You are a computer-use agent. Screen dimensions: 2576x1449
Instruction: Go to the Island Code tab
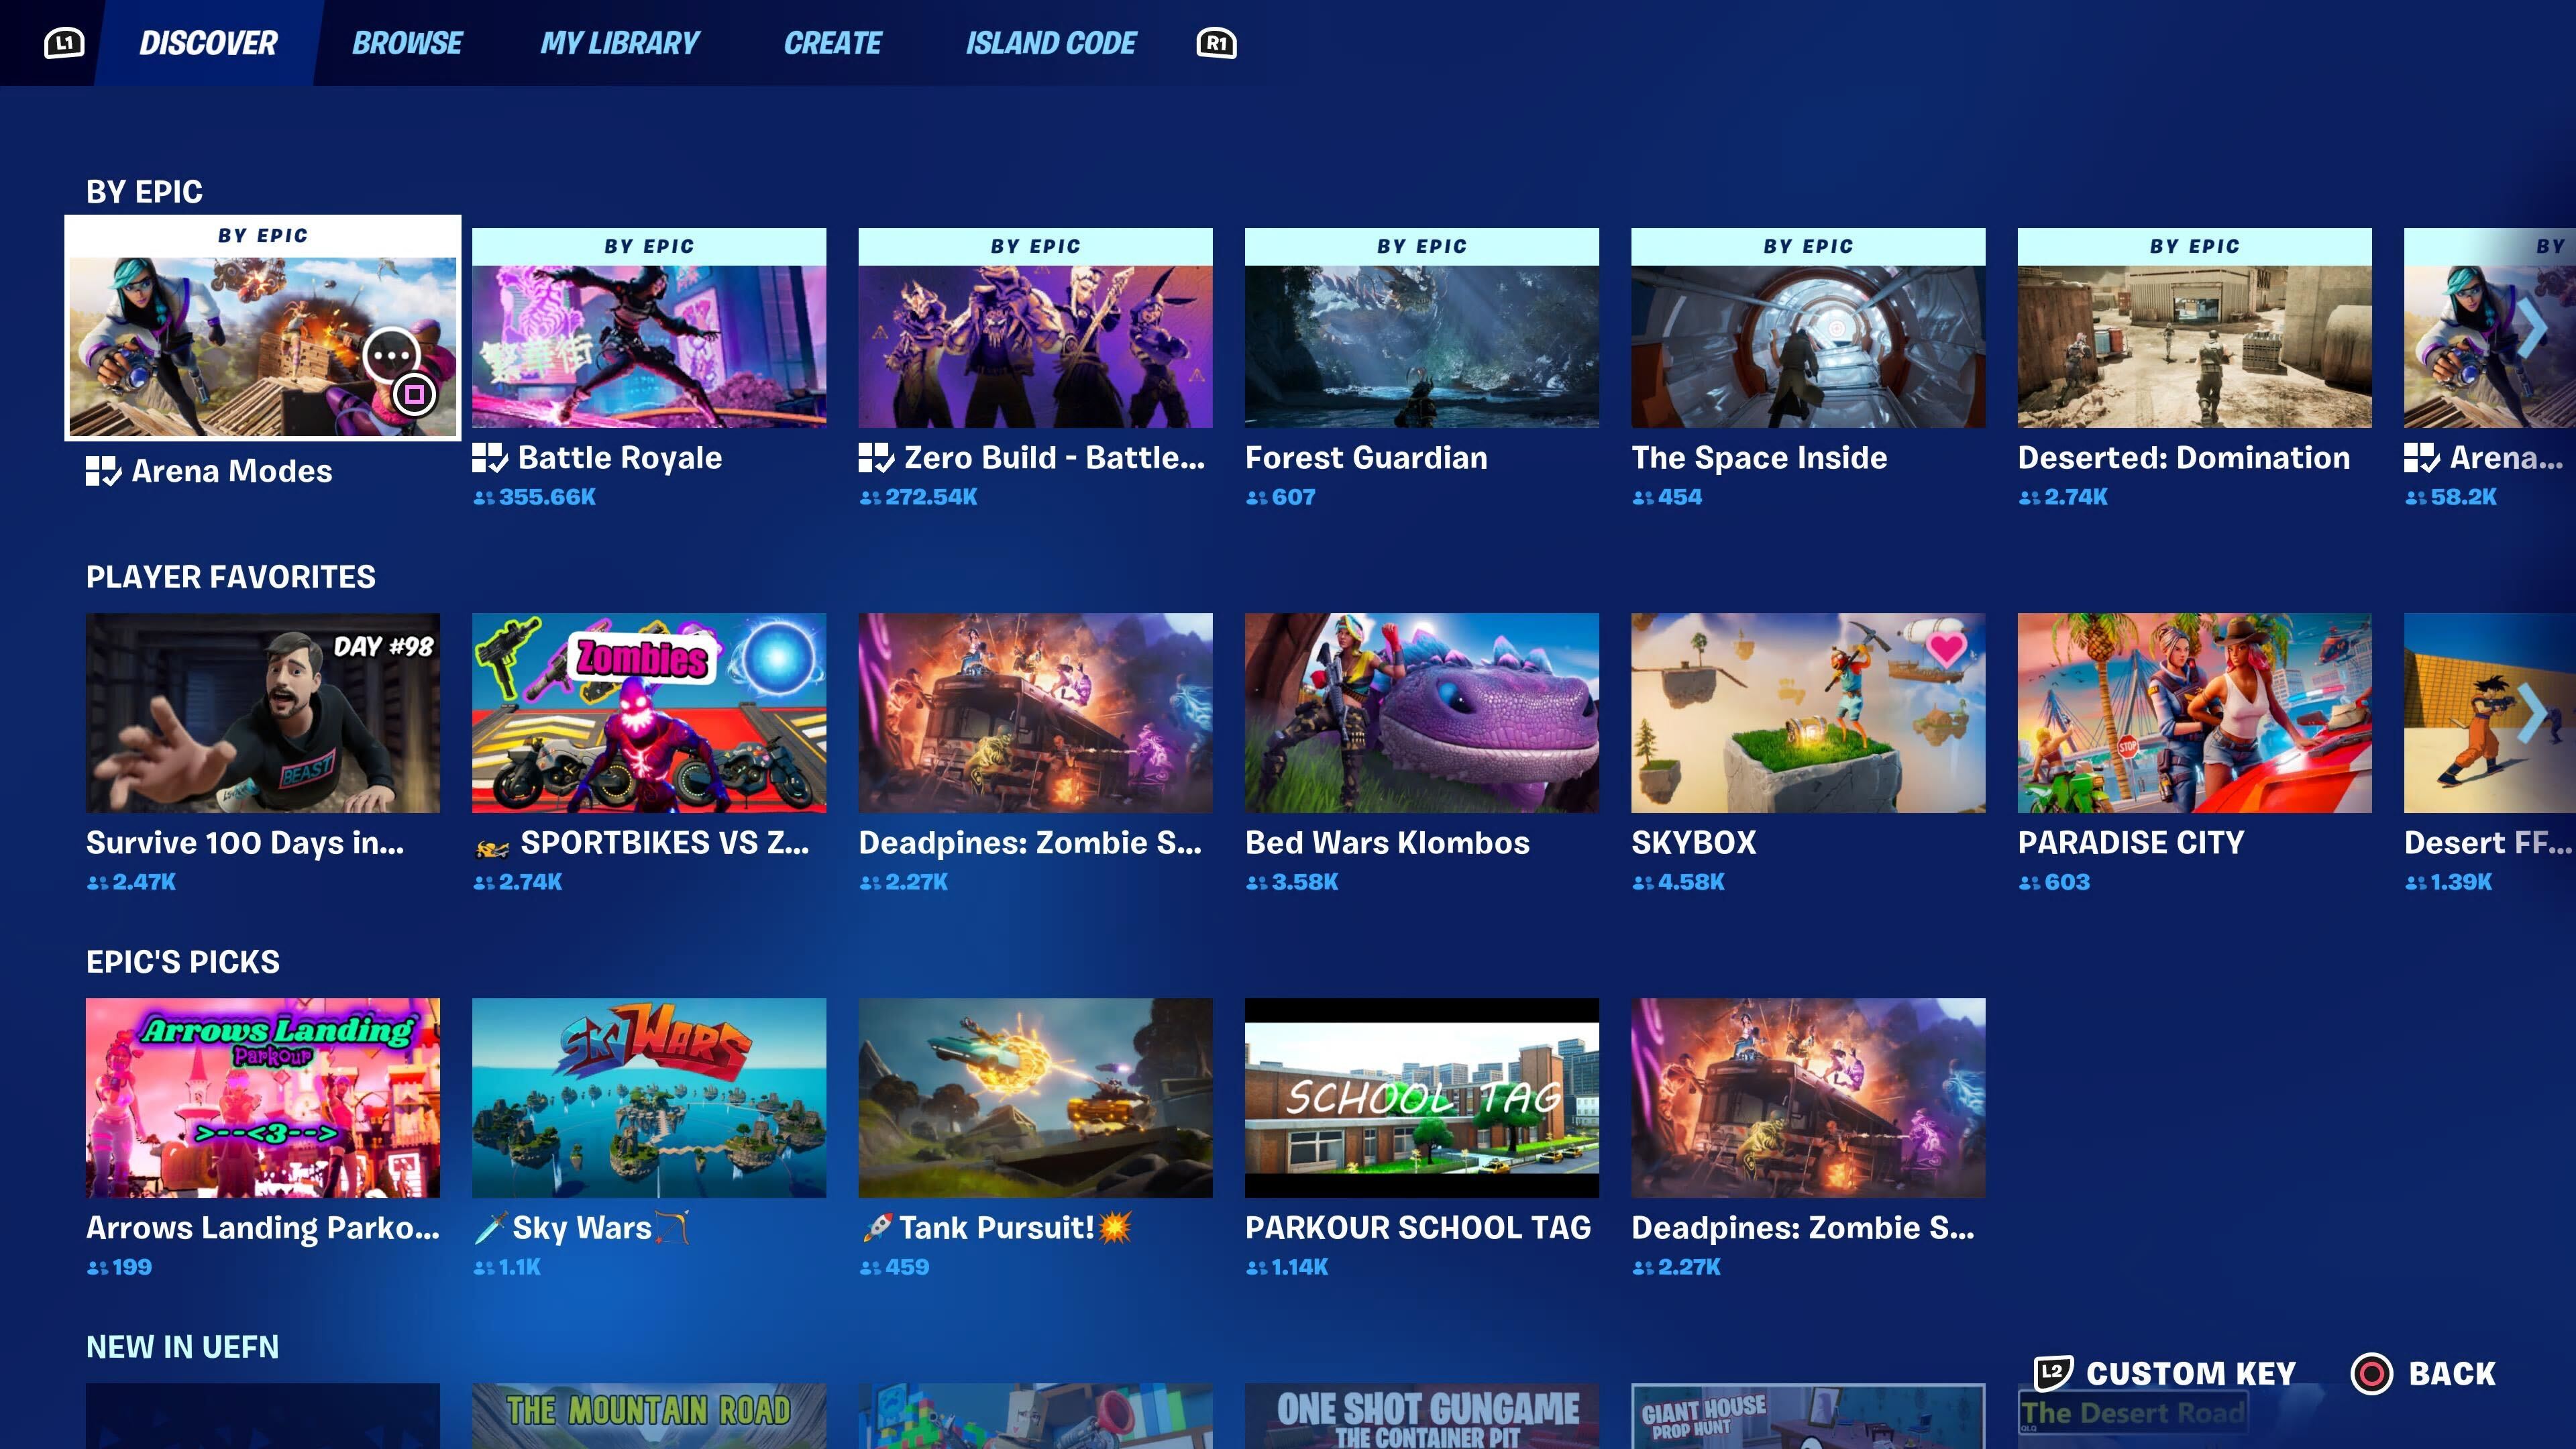1050,43
